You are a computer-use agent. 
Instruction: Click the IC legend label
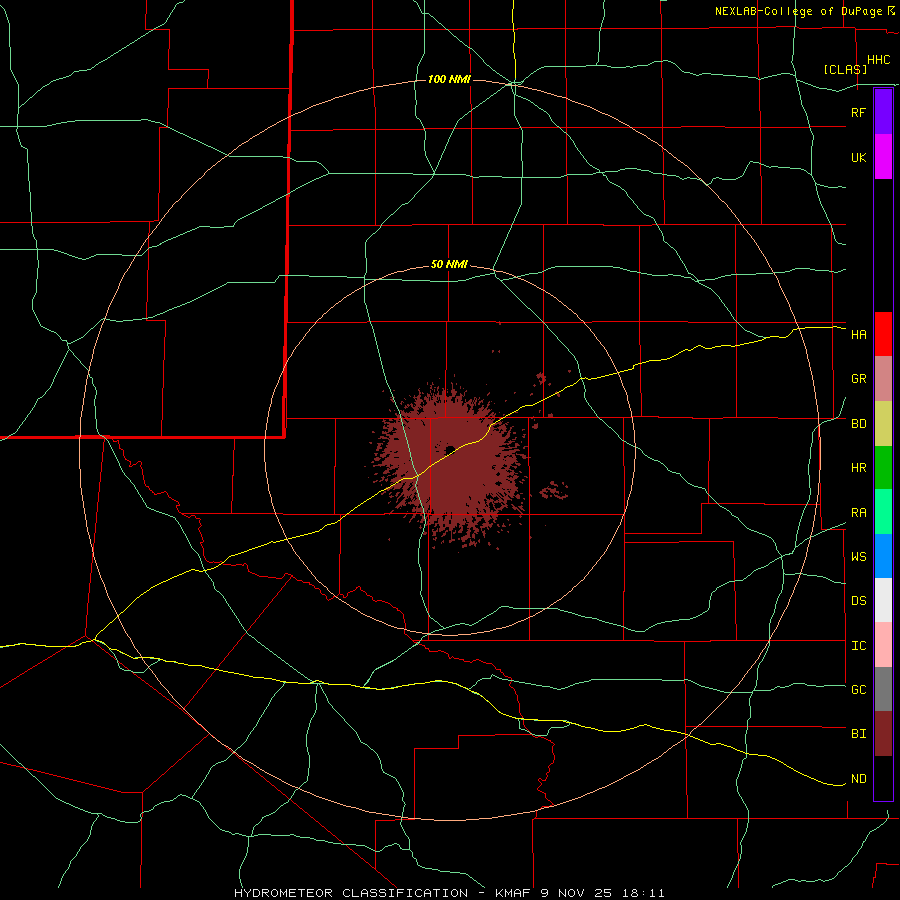click(x=858, y=645)
